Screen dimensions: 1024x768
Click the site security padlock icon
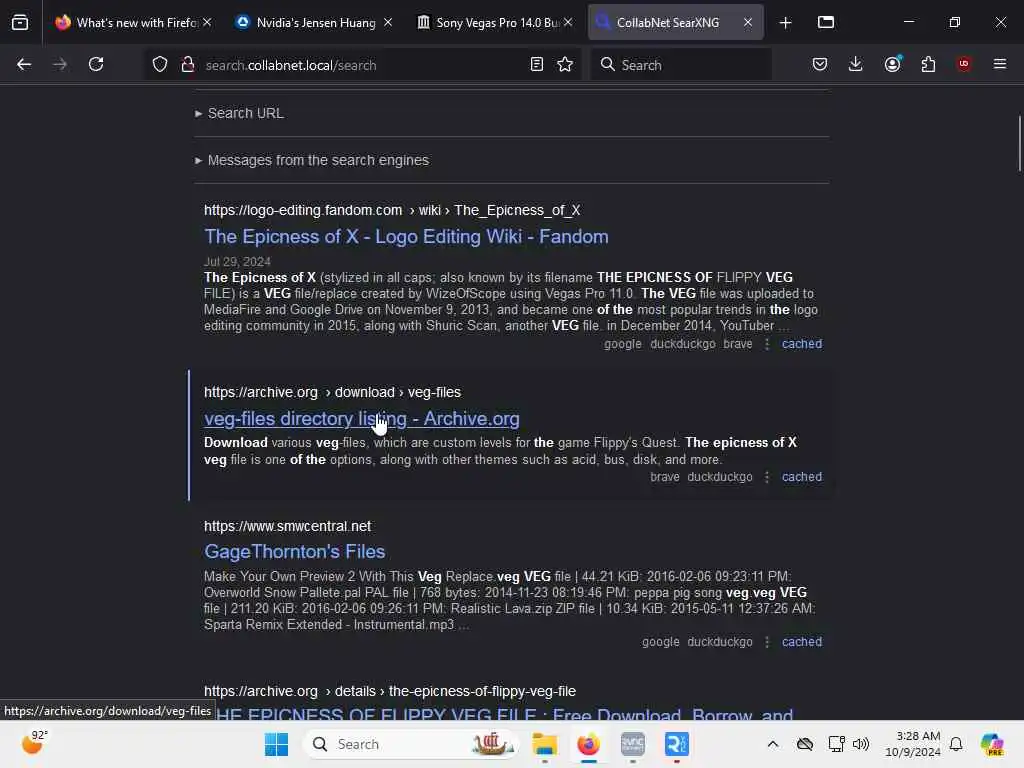[187, 64]
